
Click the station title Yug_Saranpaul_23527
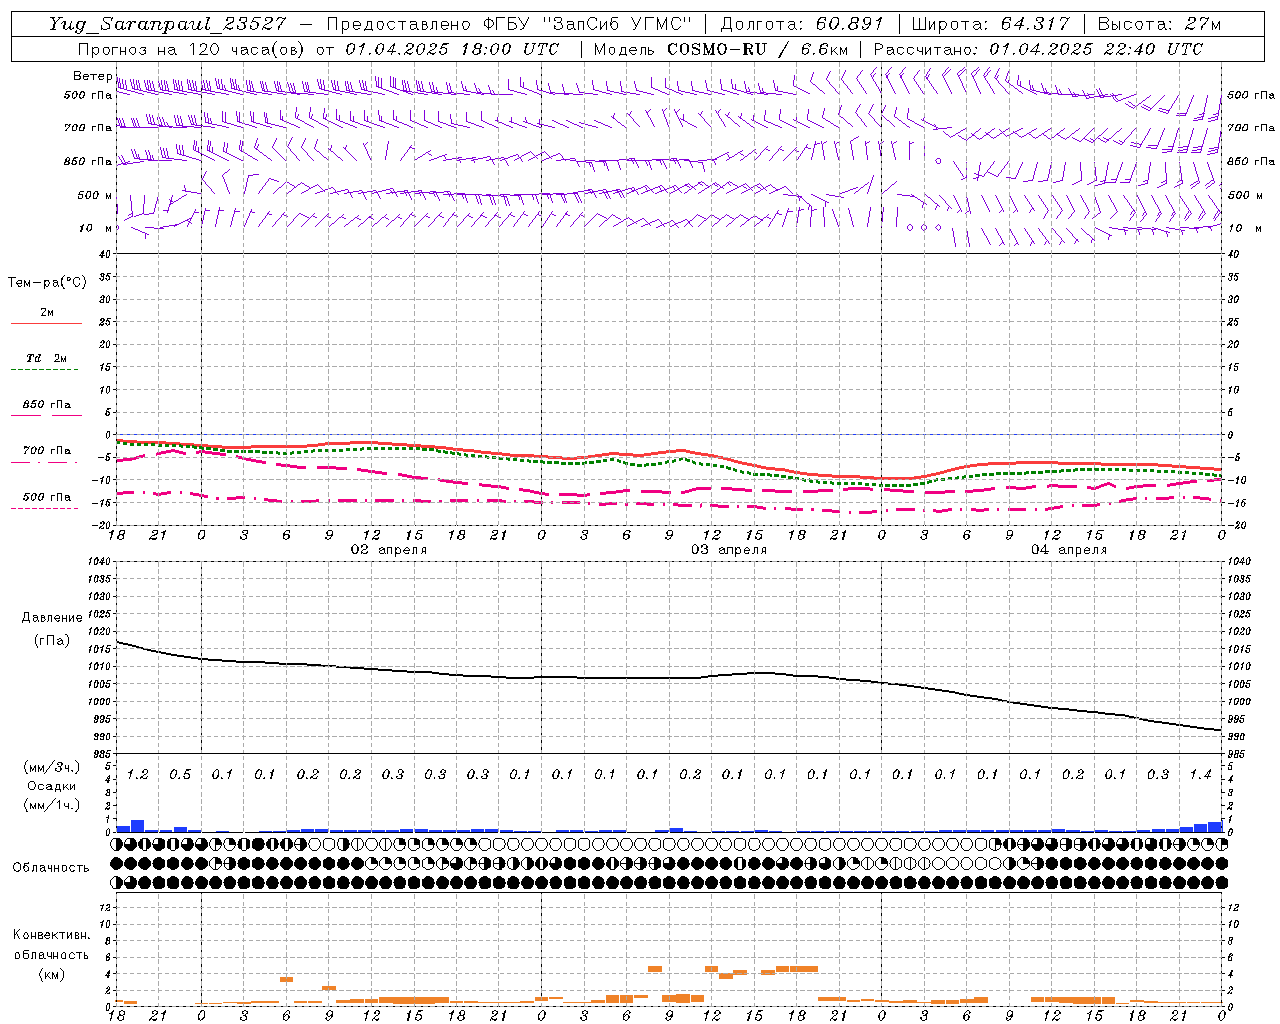tap(168, 24)
